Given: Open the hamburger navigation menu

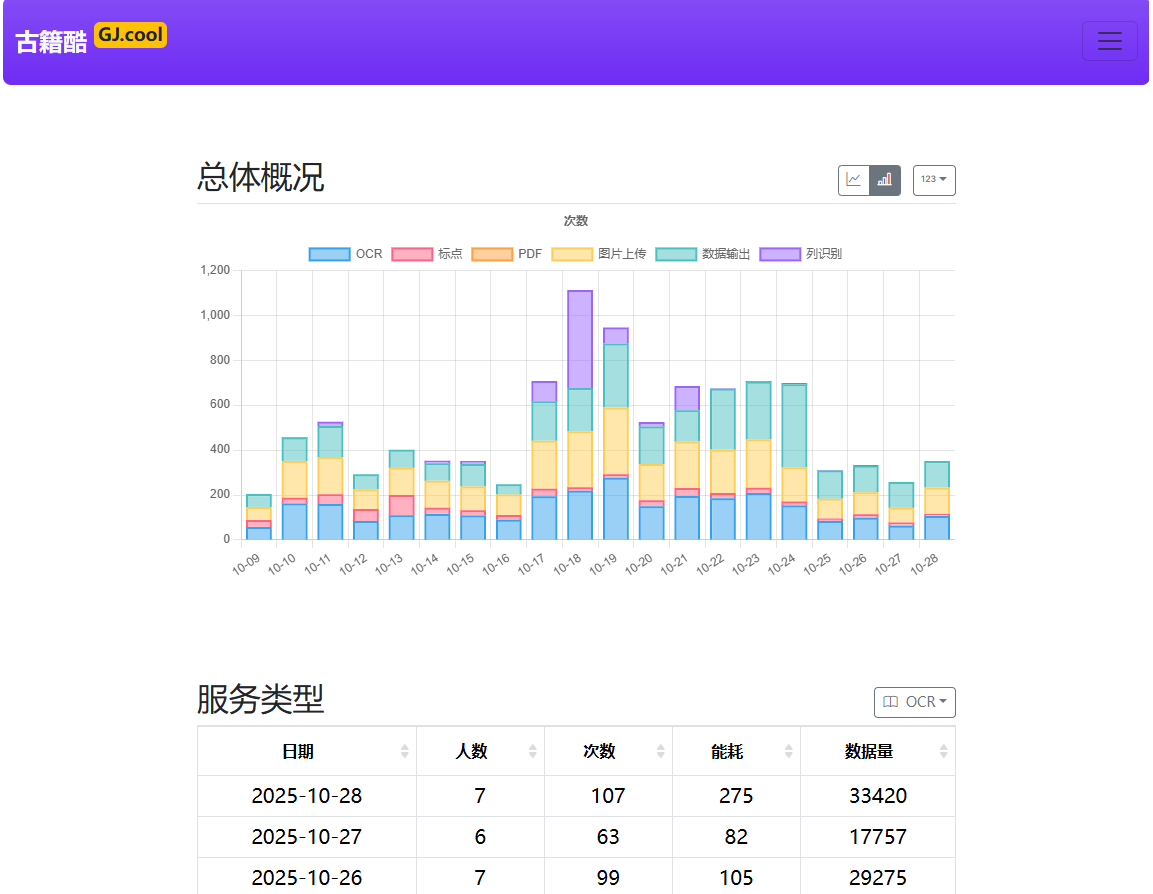Looking at the screenshot, I should coord(1109,41).
